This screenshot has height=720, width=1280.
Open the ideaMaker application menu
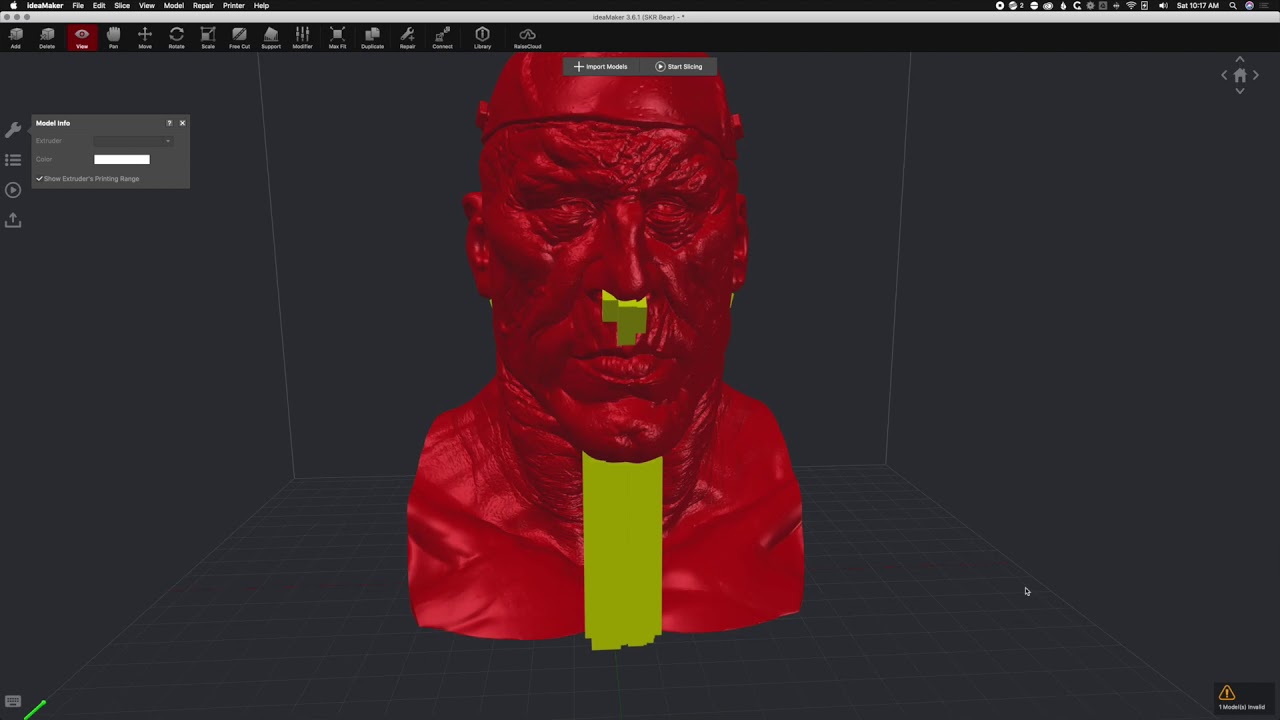pyautogui.click(x=44, y=6)
